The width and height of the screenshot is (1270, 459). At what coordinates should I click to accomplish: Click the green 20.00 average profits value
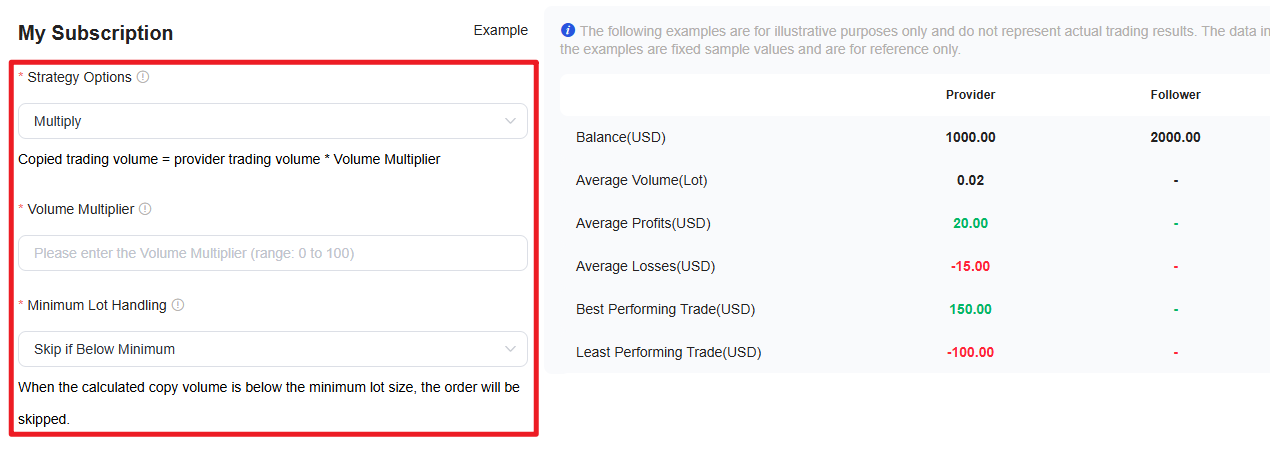[x=970, y=223]
